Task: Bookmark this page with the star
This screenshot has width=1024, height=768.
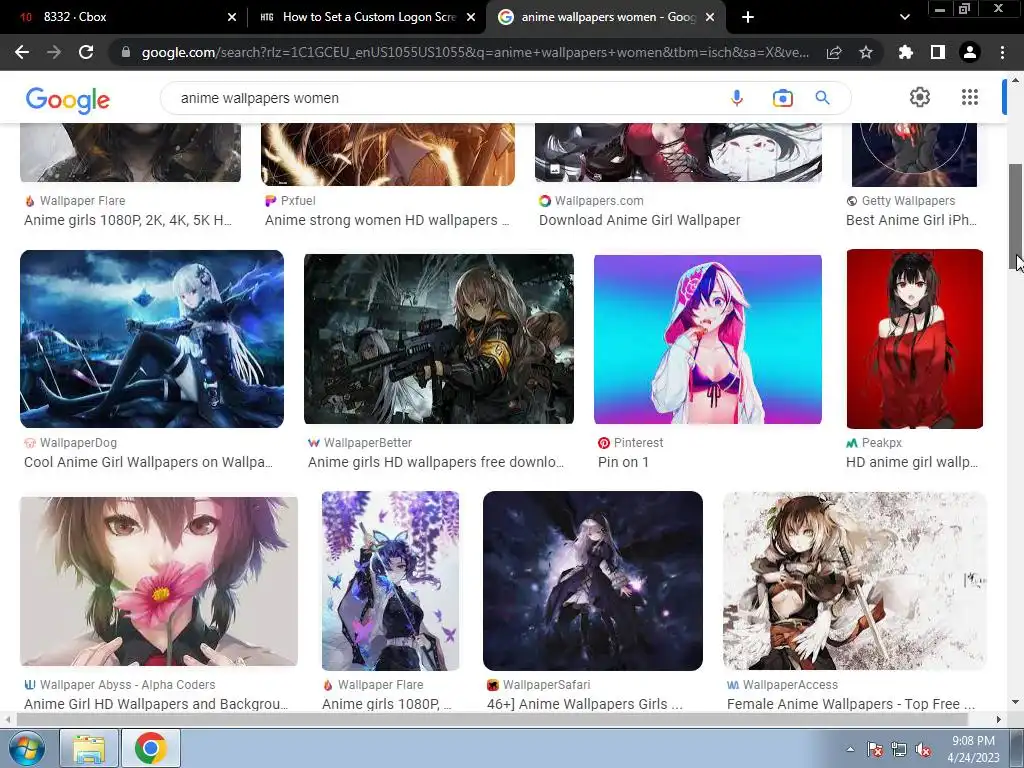Action: (x=866, y=52)
